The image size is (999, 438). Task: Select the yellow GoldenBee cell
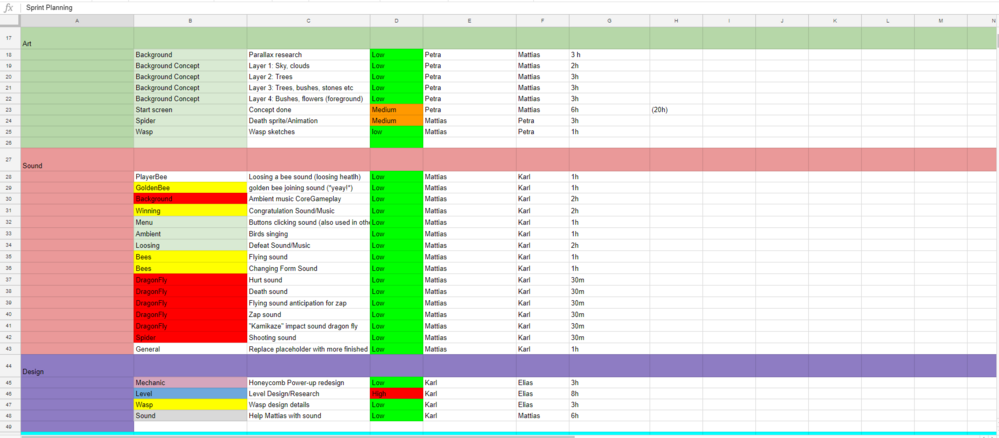(x=190, y=188)
